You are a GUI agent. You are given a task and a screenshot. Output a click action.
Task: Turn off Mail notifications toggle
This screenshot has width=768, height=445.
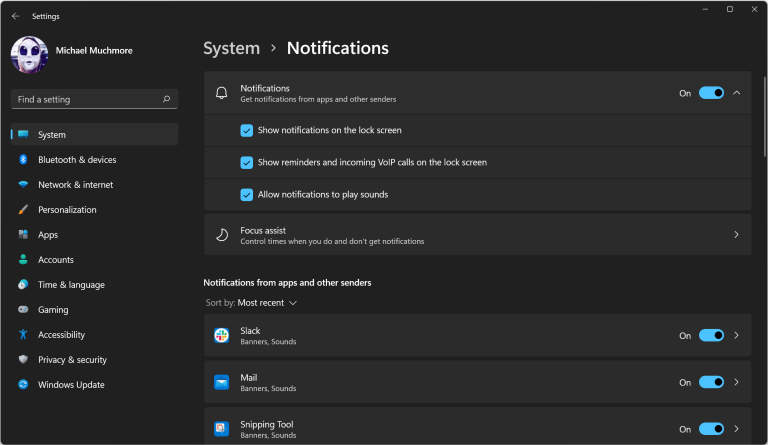click(x=711, y=382)
